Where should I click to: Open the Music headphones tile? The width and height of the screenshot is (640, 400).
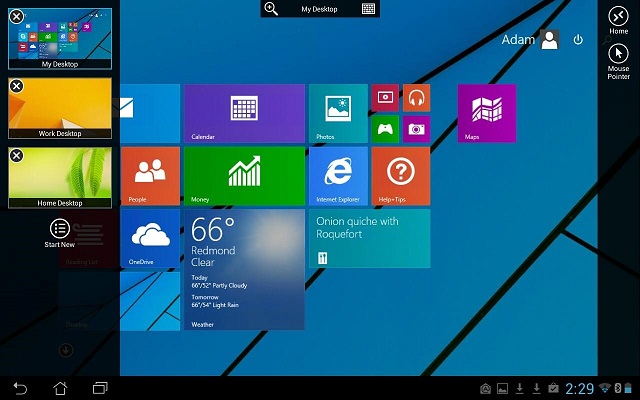[416, 97]
